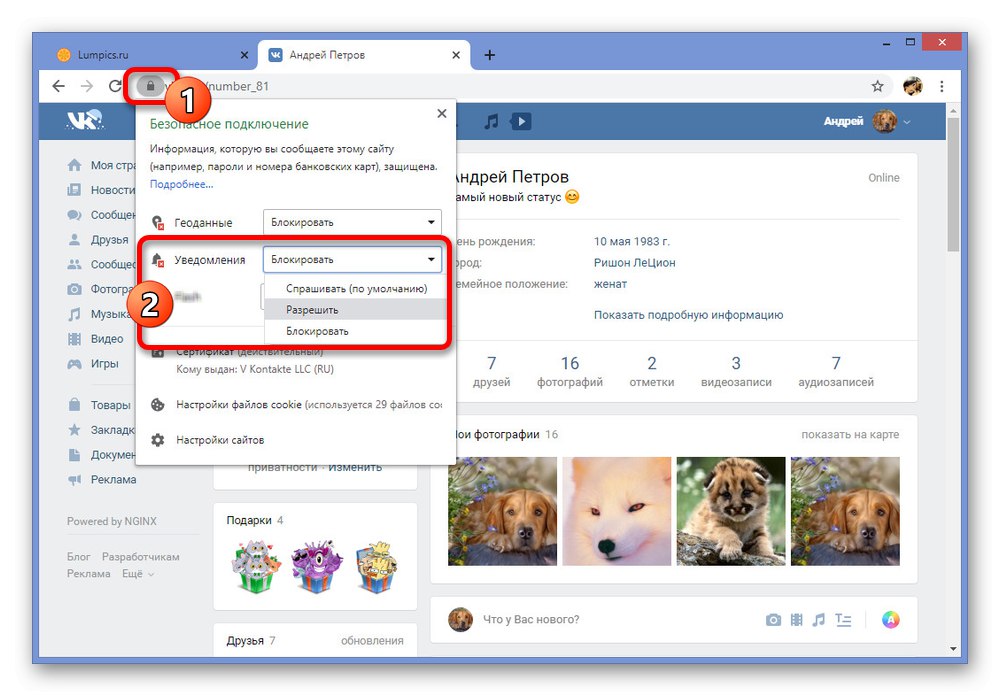Image resolution: width=1000 pixels, height=696 pixels.
Task: Click article text icon in post box
Action: tap(843, 619)
